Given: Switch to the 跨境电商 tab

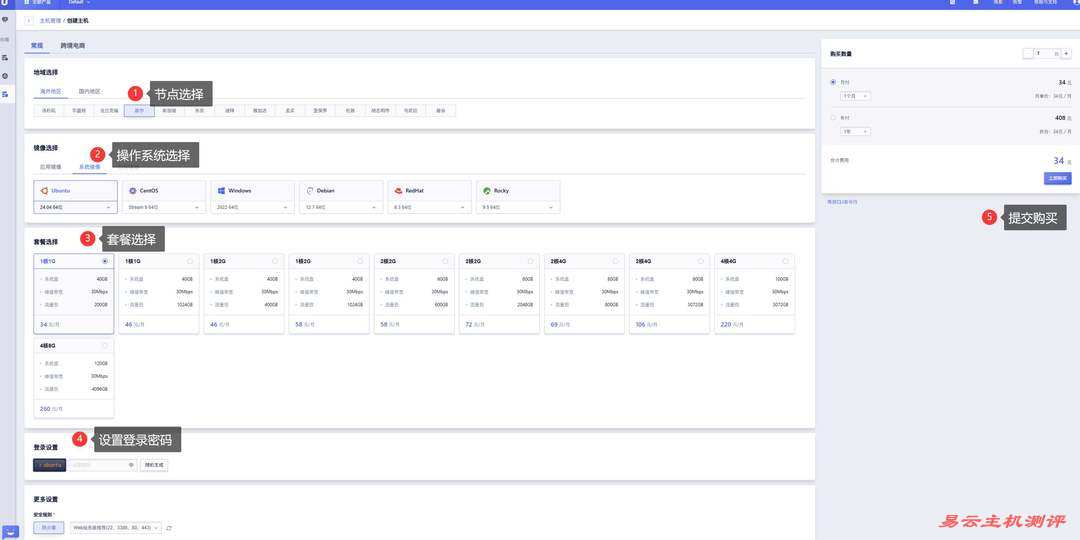Looking at the screenshot, I should pos(72,46).
